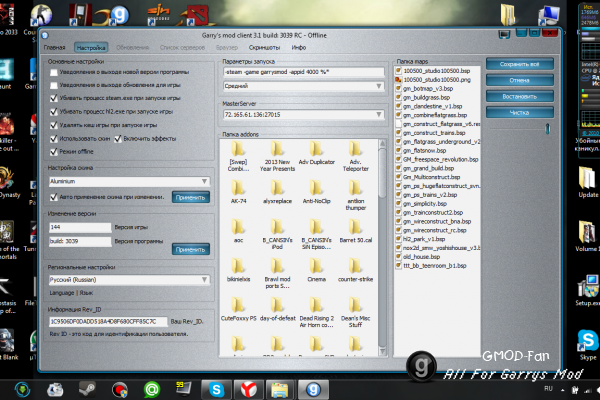Toggle new program version notification checkbox

[x=54, y=72]
